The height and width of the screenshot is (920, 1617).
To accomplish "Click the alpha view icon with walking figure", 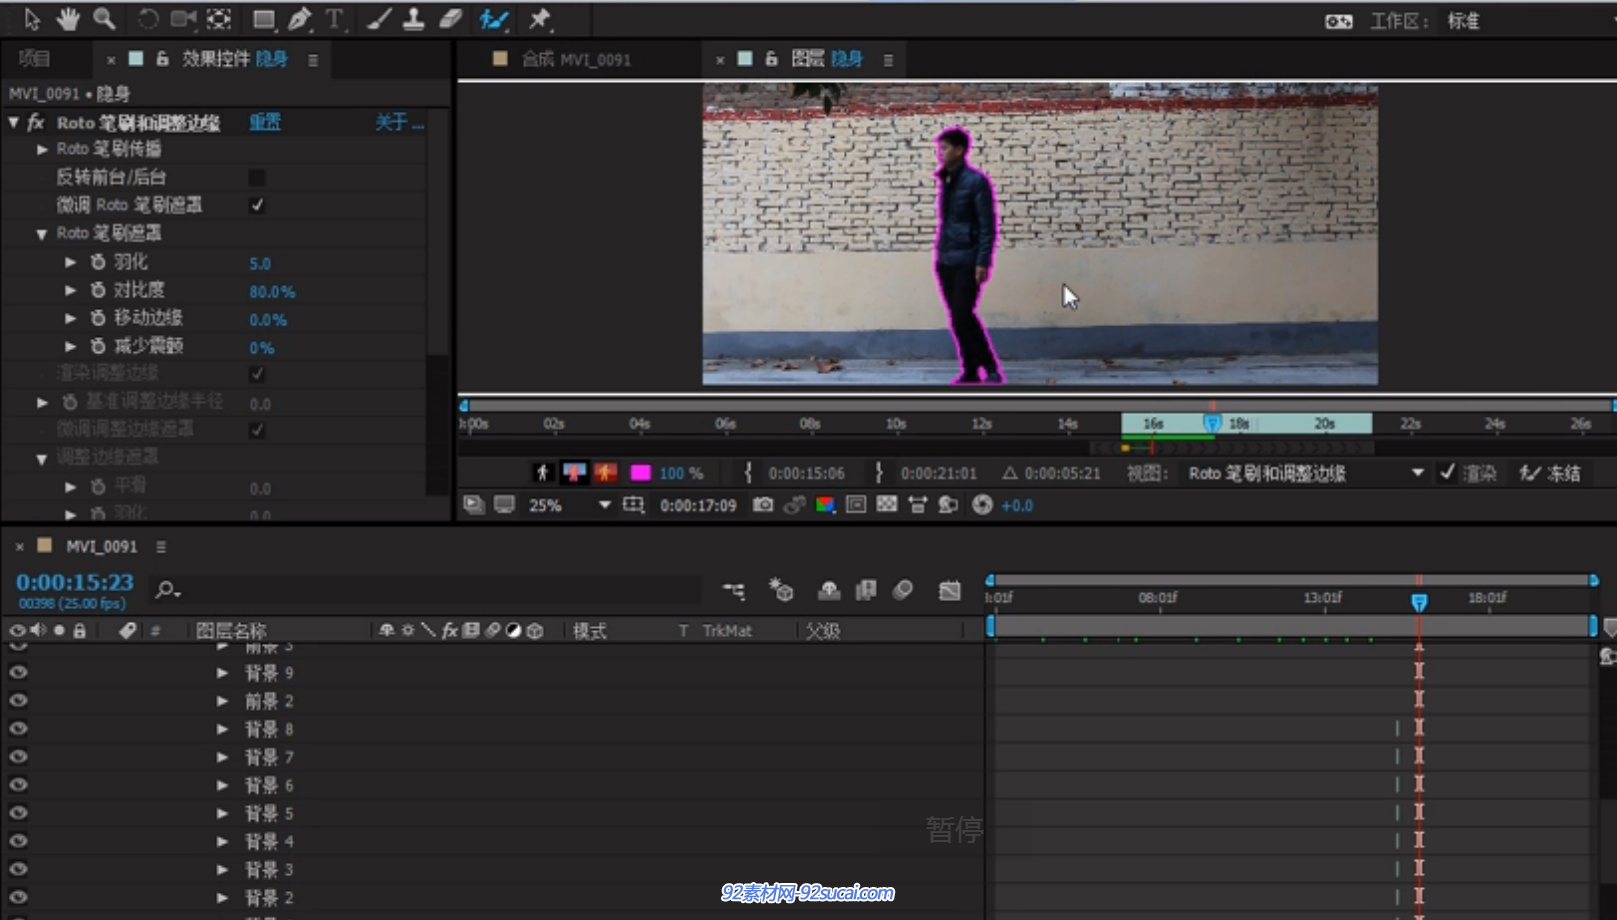I will 542,473.
